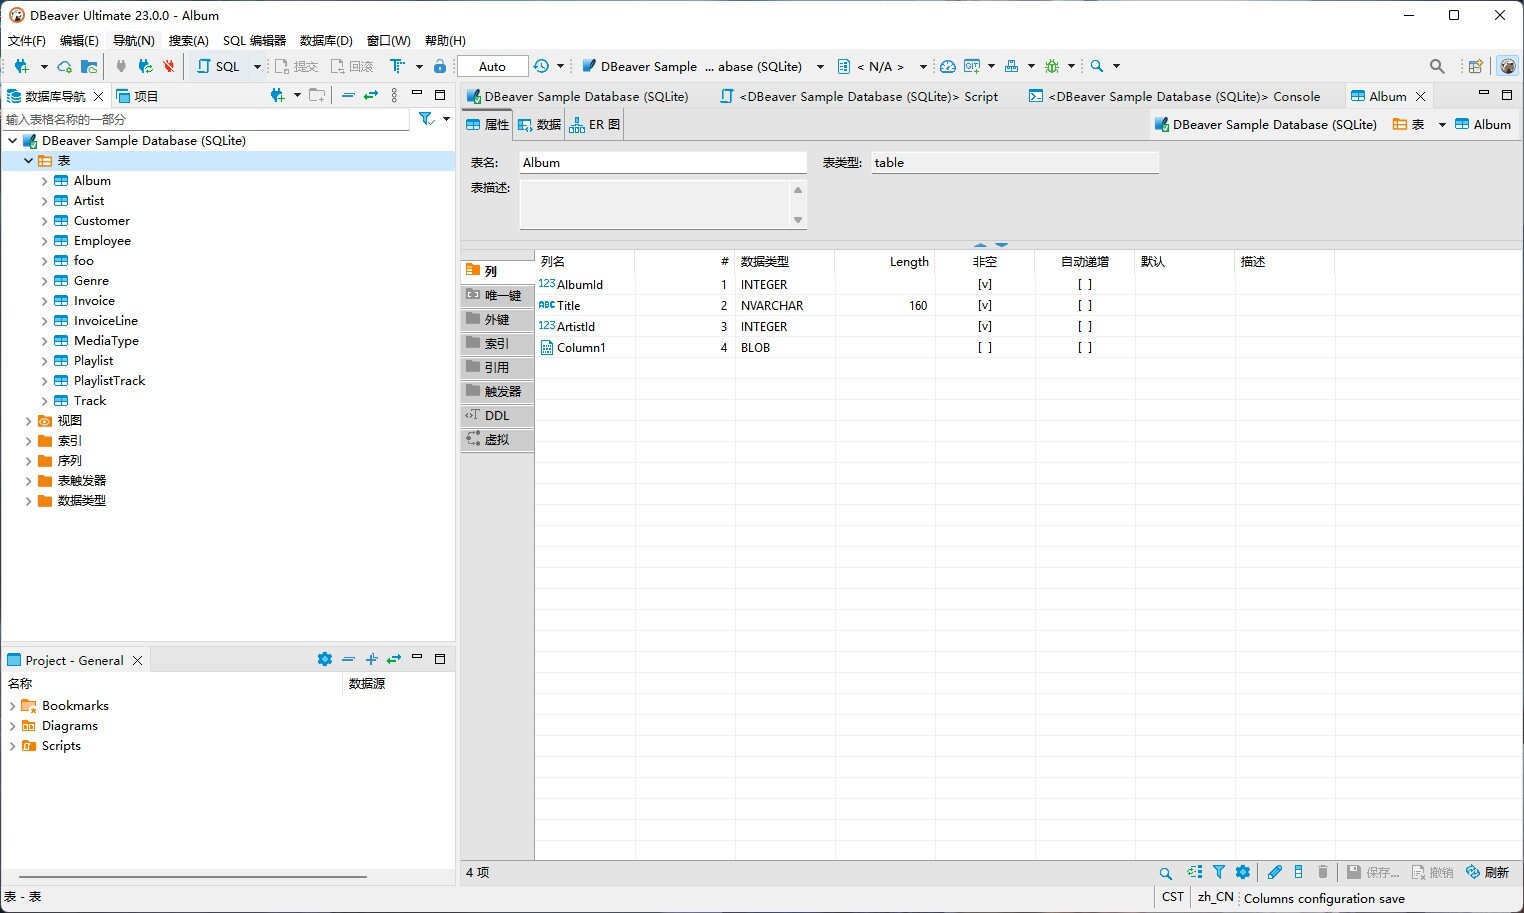Image resolution: width=1524 pixels, height=913 pixels.
Task: Click the Project panel settings gear icon
Action: [x=325, y=659]
